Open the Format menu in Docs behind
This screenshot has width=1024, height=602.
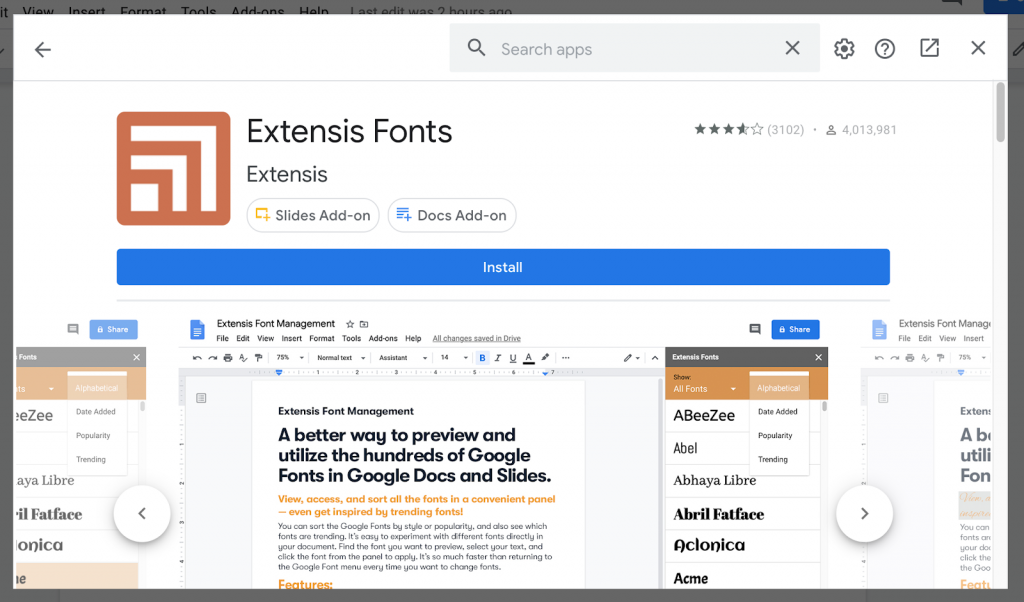tap(143, 11)
